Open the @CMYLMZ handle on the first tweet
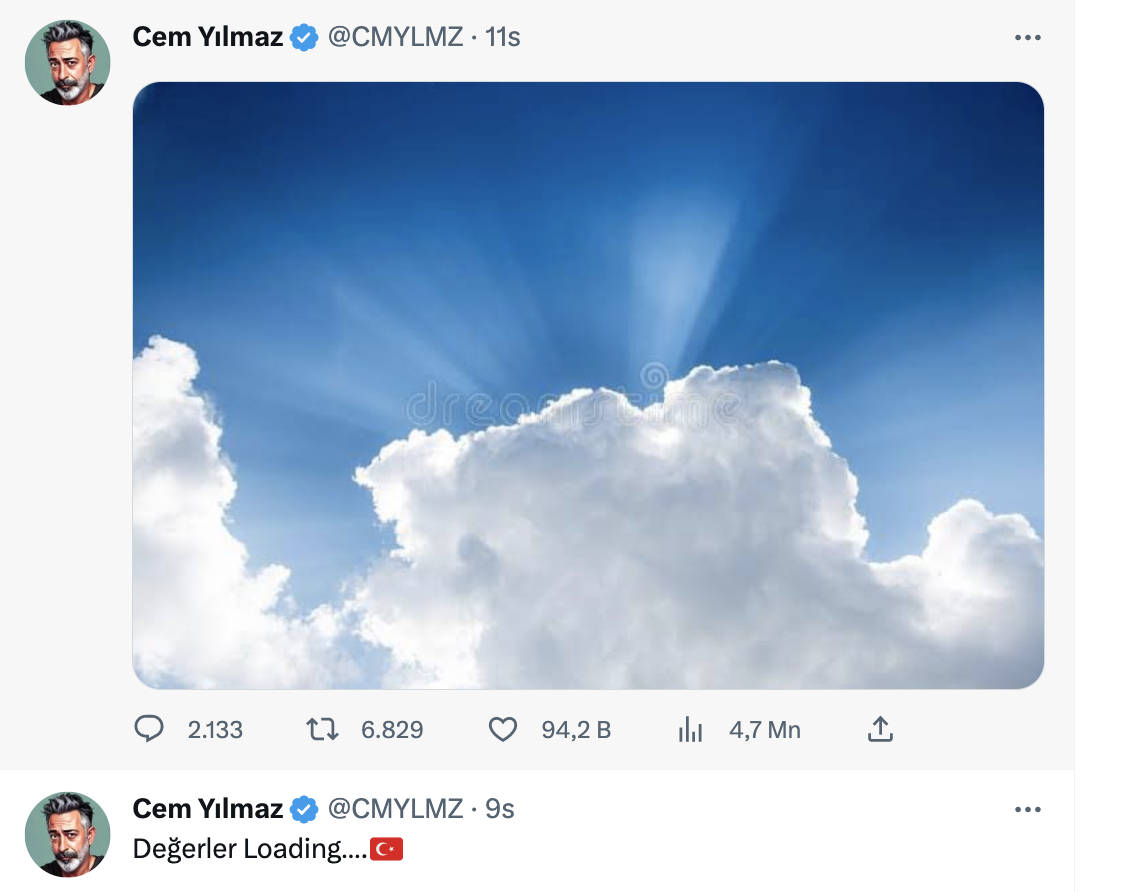The image size is (1126, 892). tap(396, 38)
